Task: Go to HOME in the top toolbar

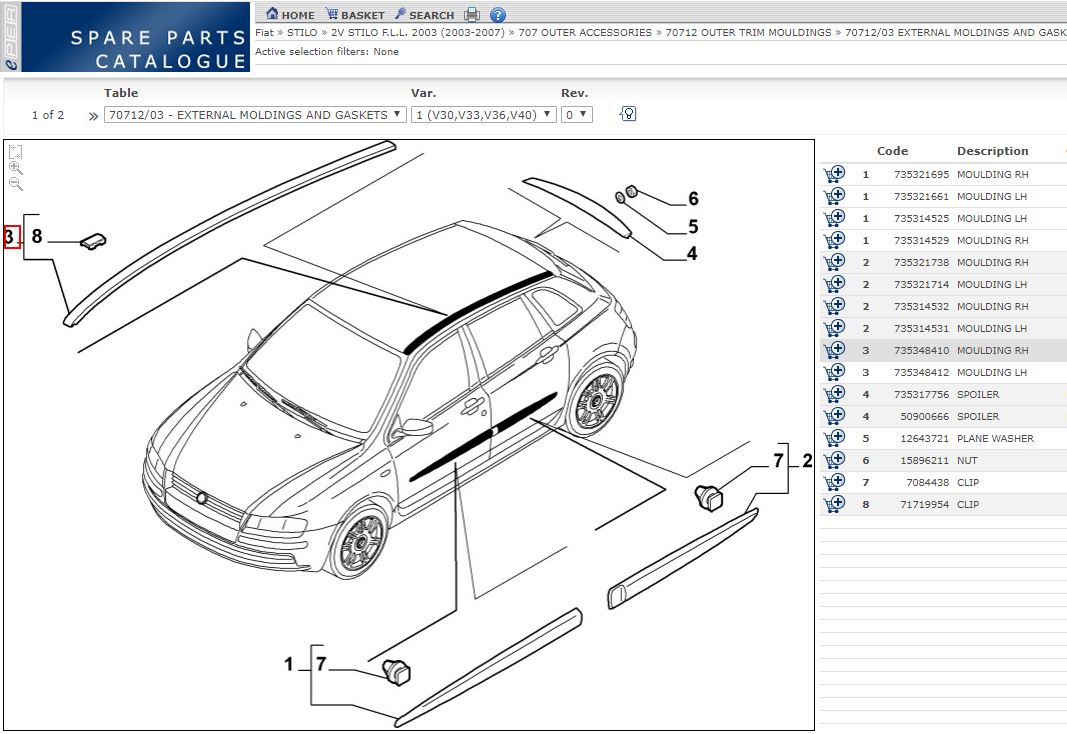Action: (290, 14)
